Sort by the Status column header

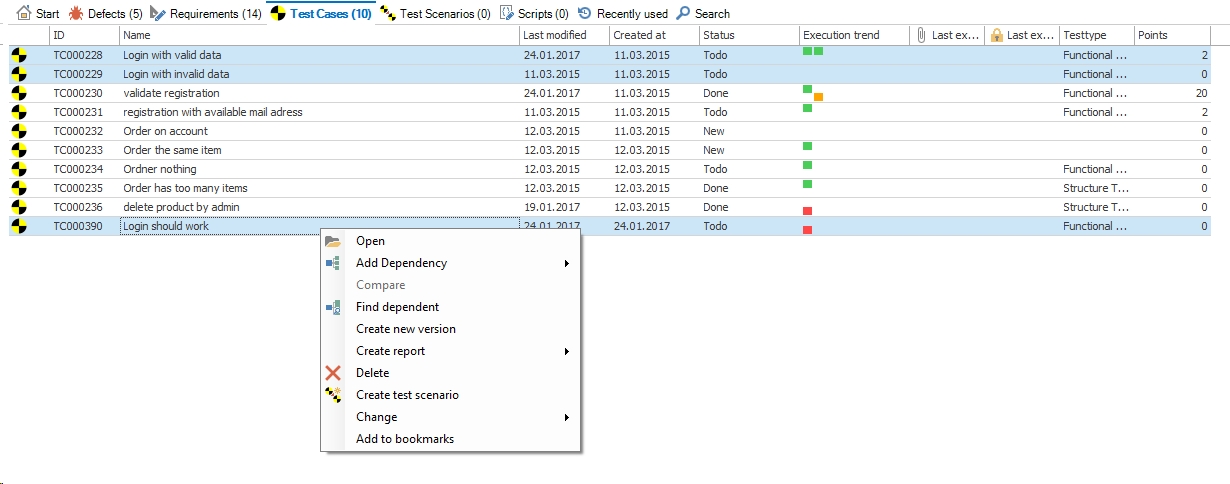tap(718, 35)
